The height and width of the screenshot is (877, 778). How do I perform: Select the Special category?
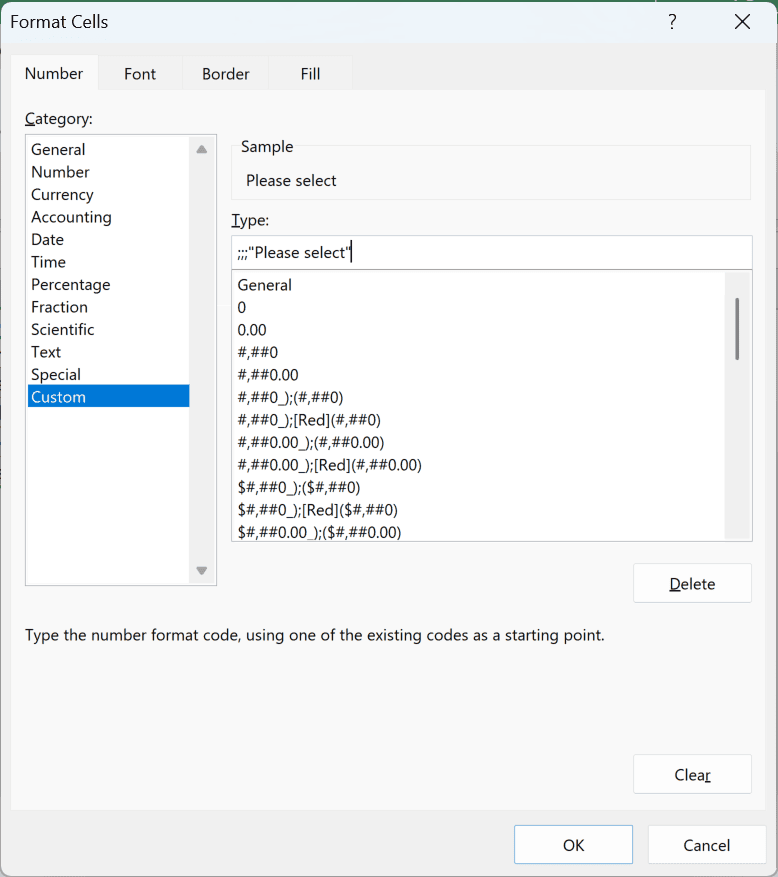pyautogui.click(x=109, y=374)
